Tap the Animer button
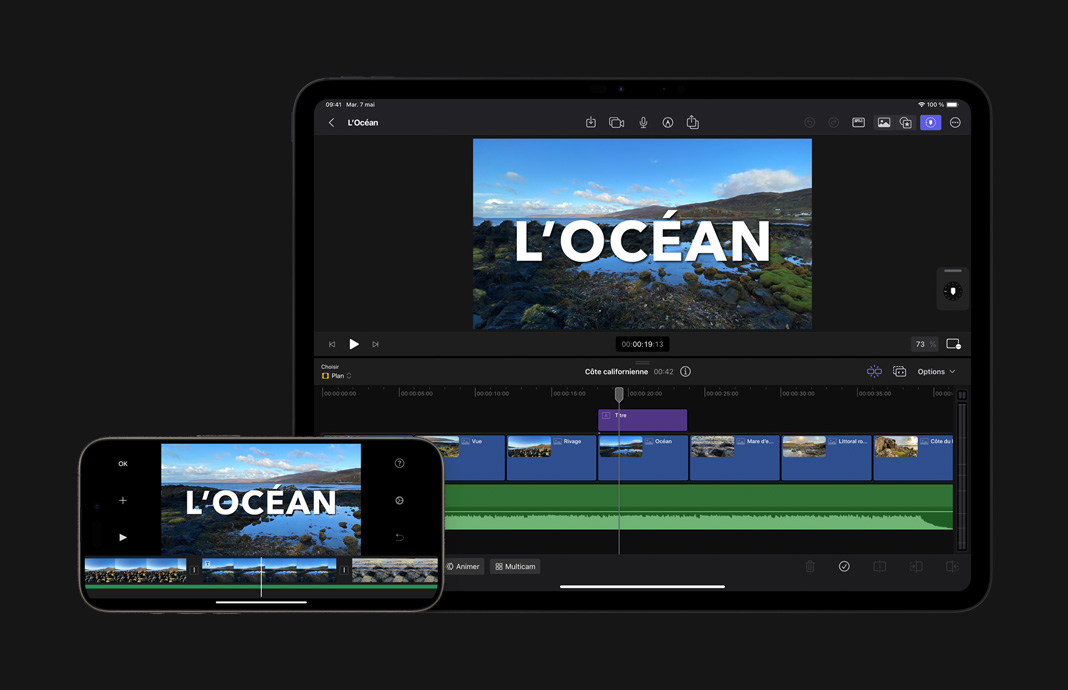The height and width of the screenshot is (690, 1068). (x=464, y=566)
